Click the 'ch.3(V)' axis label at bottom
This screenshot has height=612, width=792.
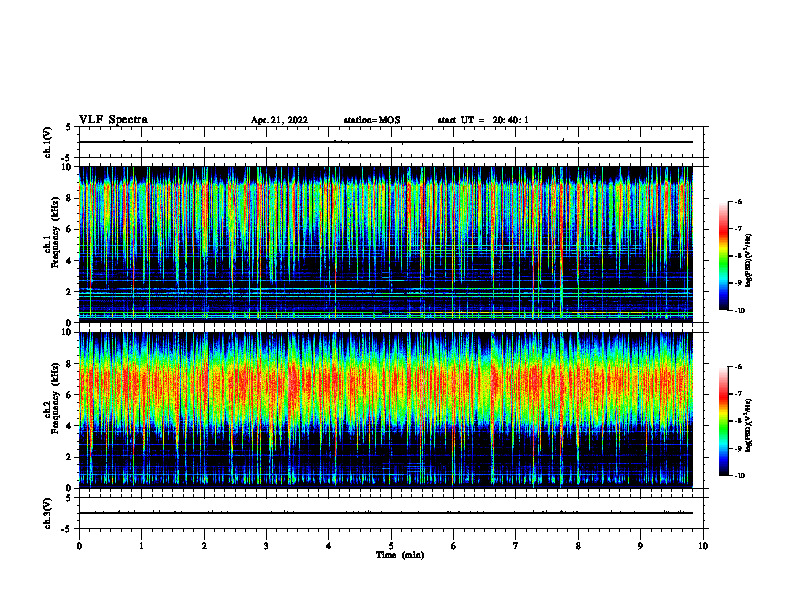(x=47, y=513)
